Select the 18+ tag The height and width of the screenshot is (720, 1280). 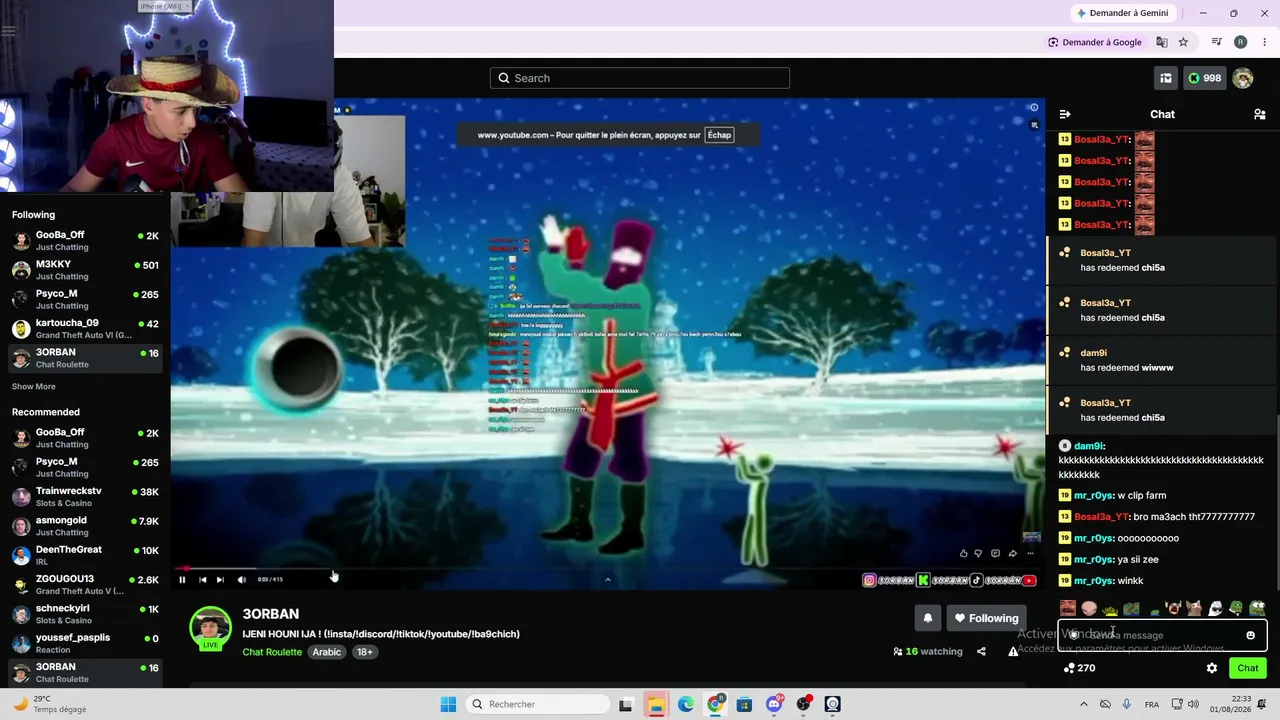click(365, 652)
